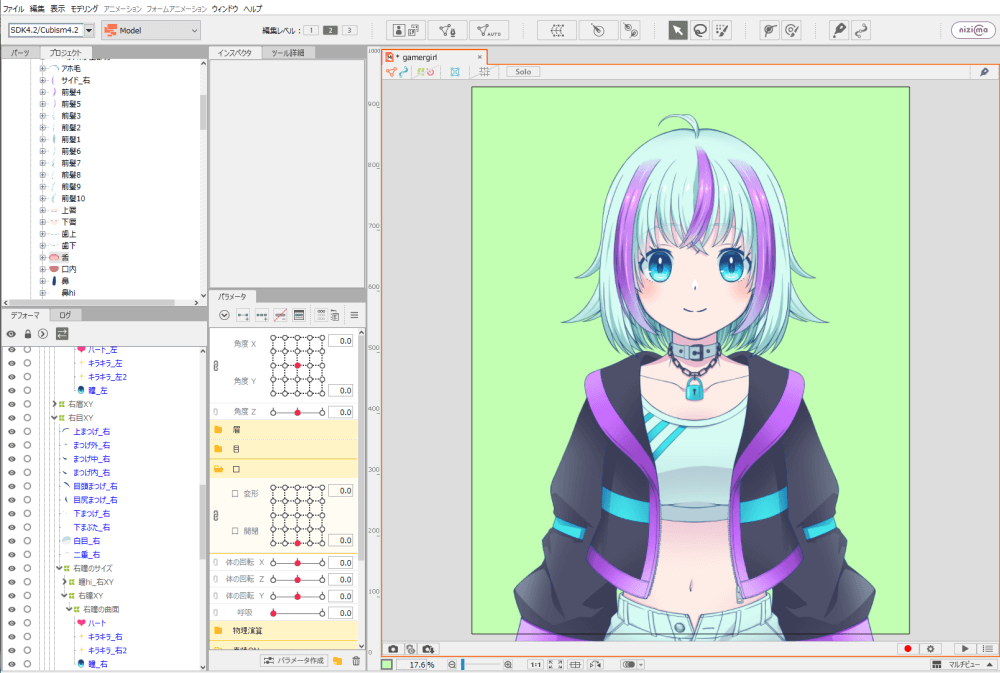Click the delete keys icon in parameters
This screenshot has width=1000, height=673.
coord(280,315)
